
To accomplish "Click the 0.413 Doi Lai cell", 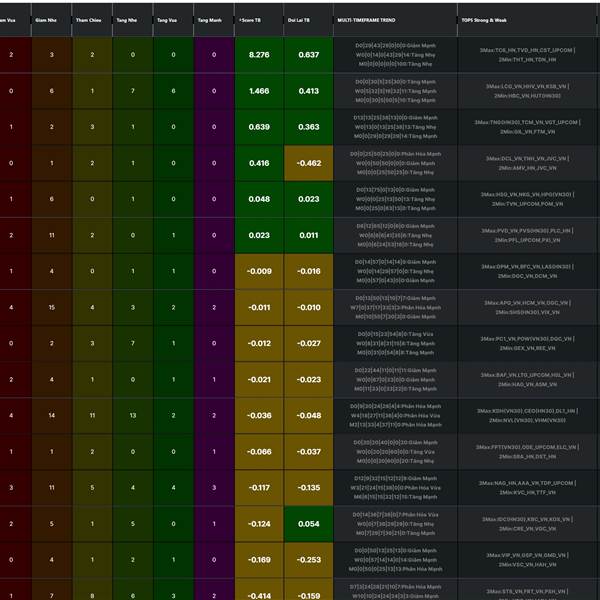I will (308, 91).
